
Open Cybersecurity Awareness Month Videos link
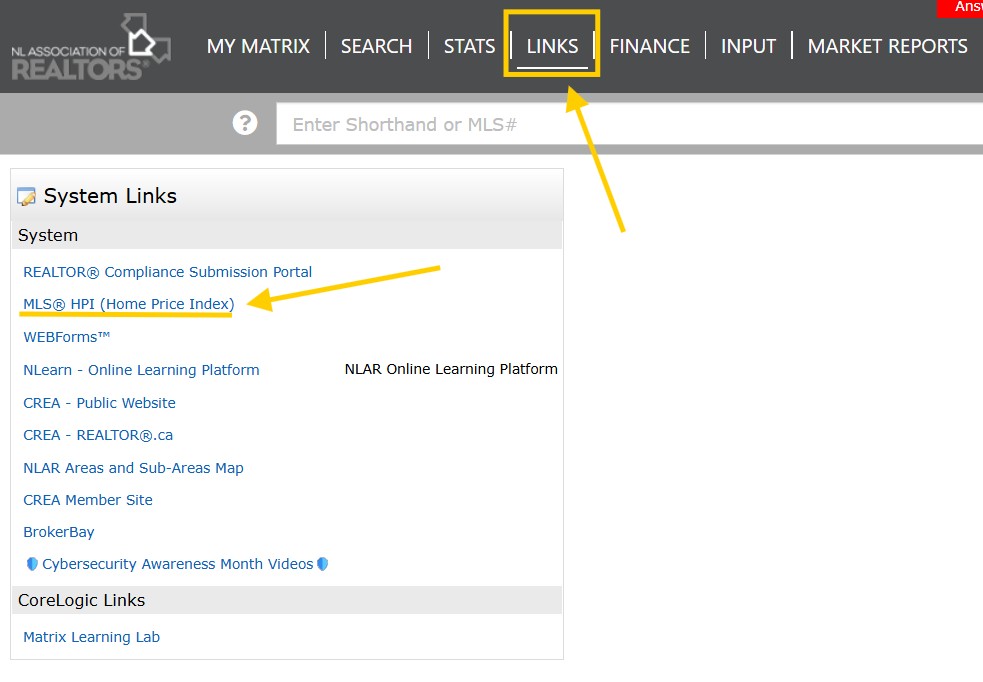pos(177,564)
